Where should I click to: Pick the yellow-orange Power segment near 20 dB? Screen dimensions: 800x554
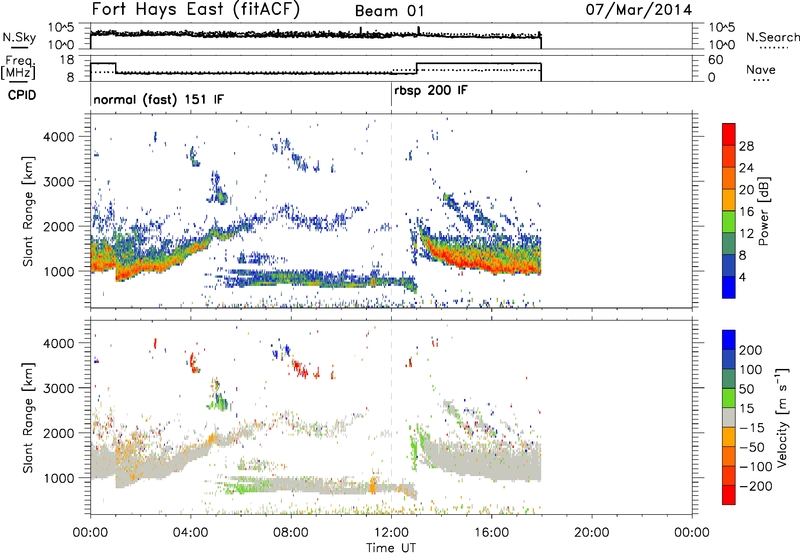pos(729,199)
